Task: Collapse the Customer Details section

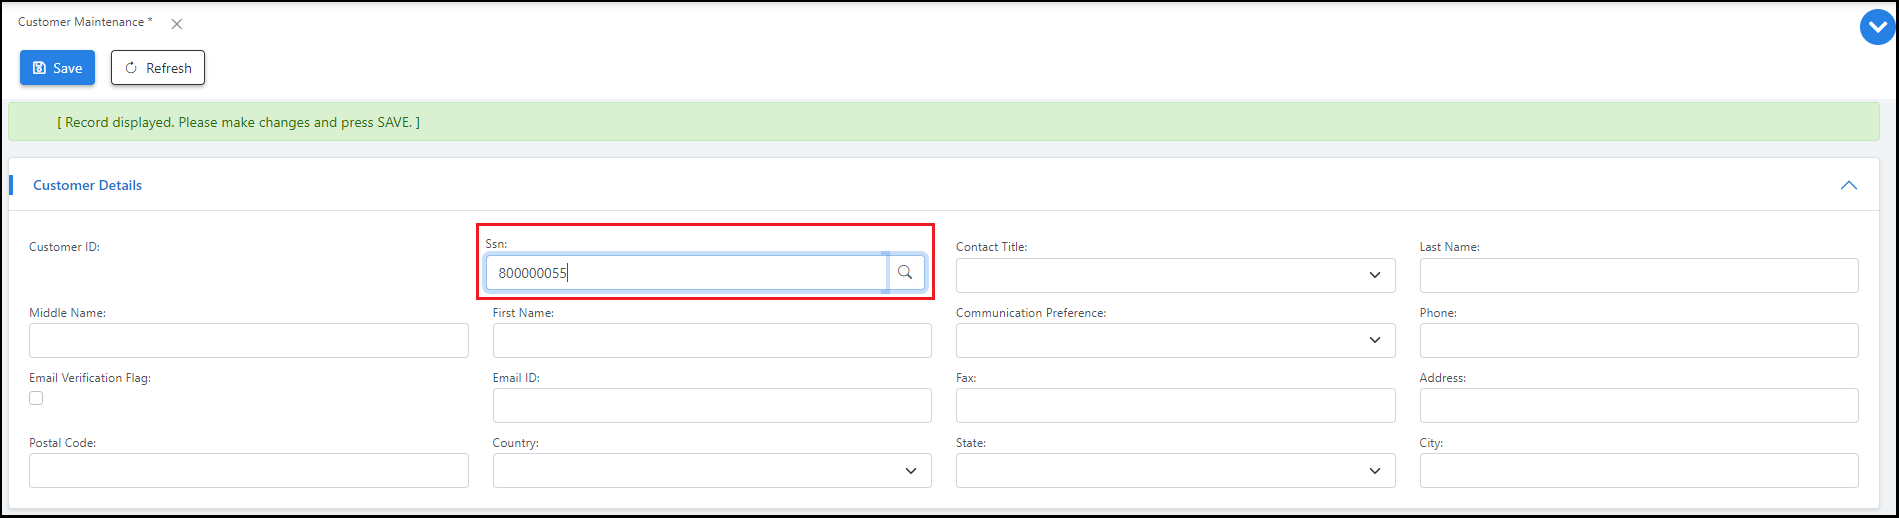Action: click(x=1848, y=185)
